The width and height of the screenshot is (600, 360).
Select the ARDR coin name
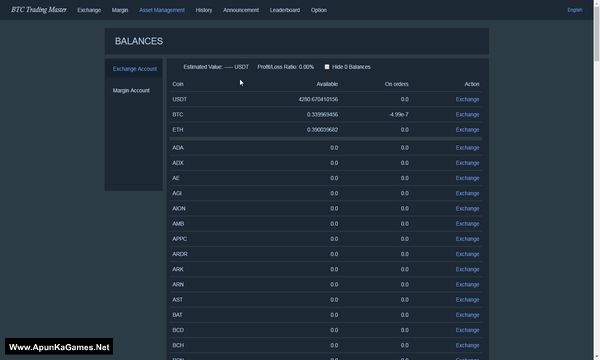pos(180,254)
